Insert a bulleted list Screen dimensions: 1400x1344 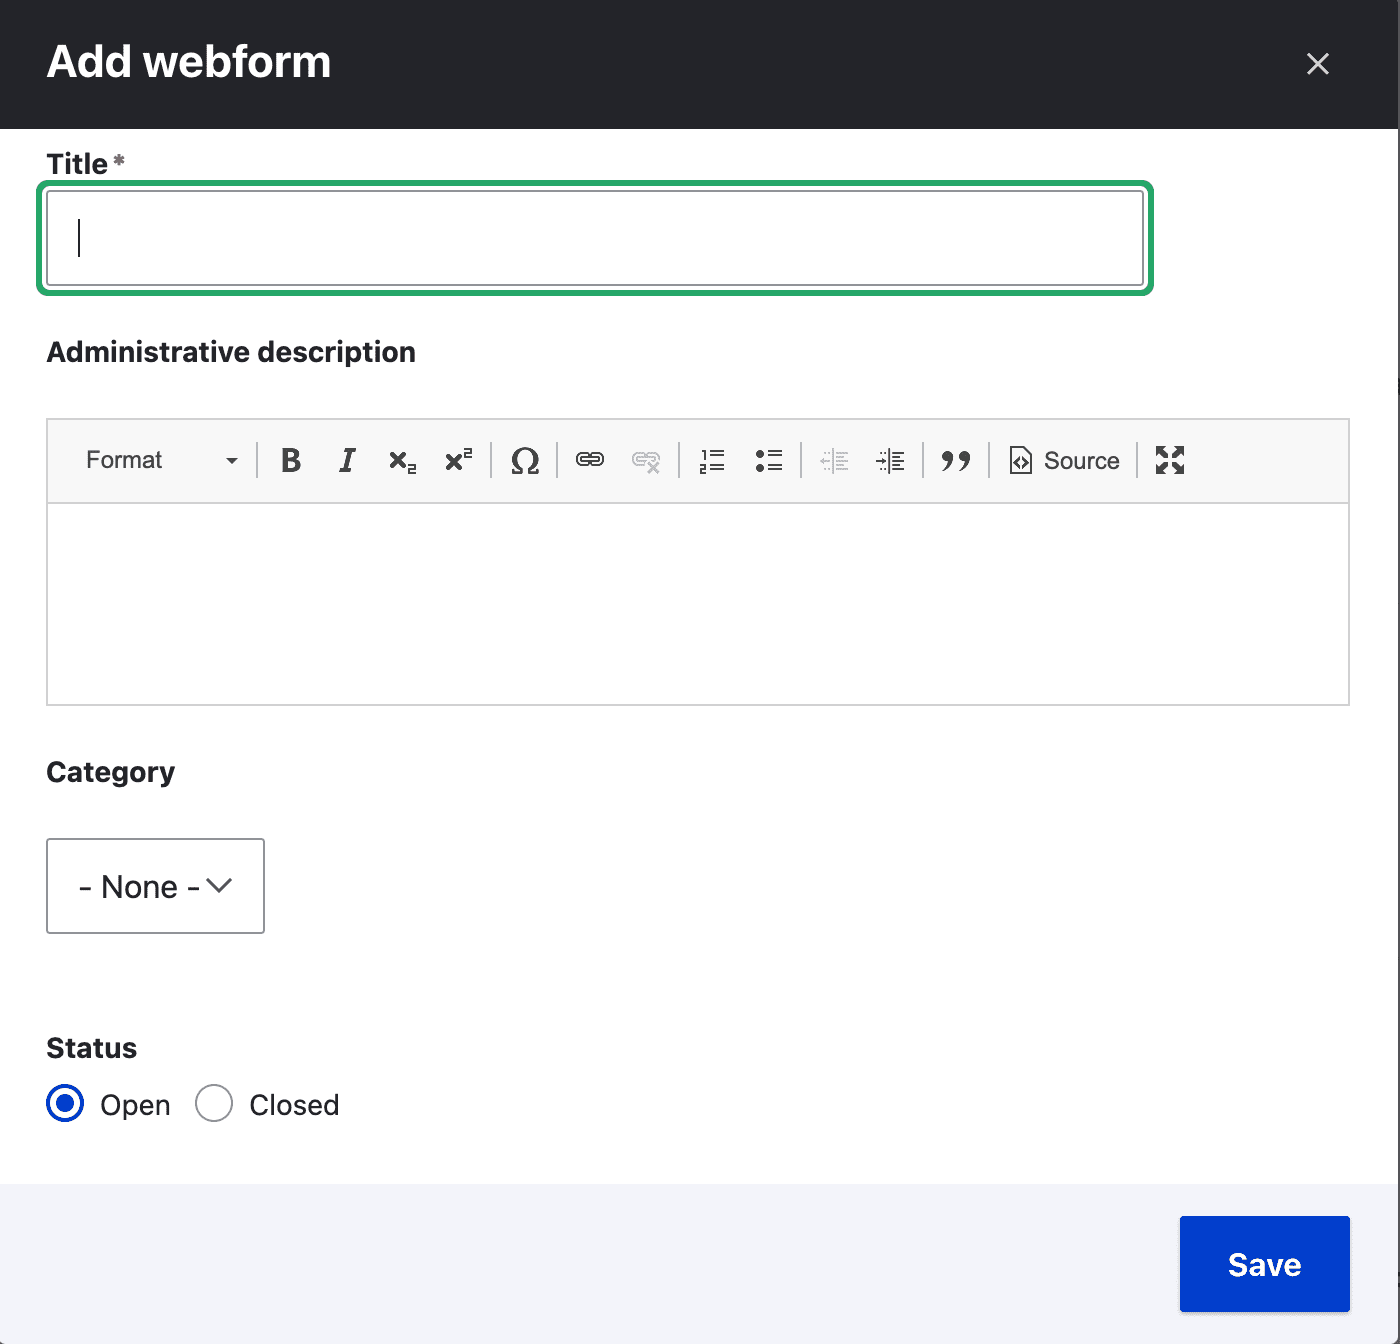pyautogui.click(x=769, y=460)
